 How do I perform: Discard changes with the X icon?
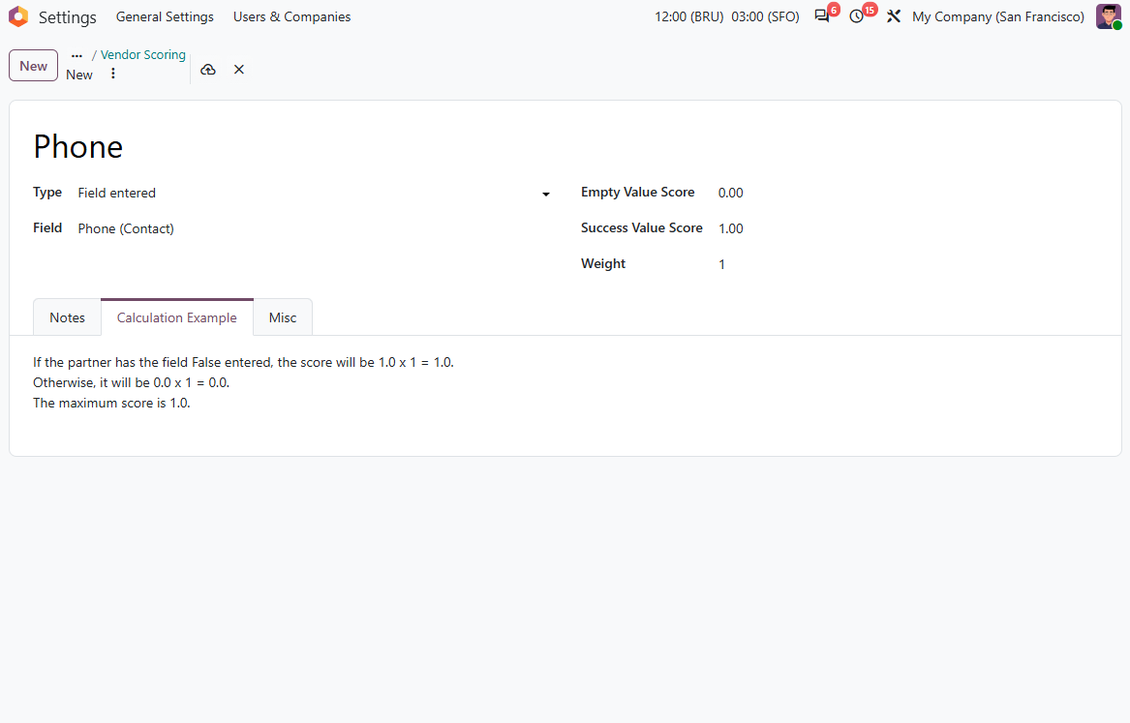[239, 70]
